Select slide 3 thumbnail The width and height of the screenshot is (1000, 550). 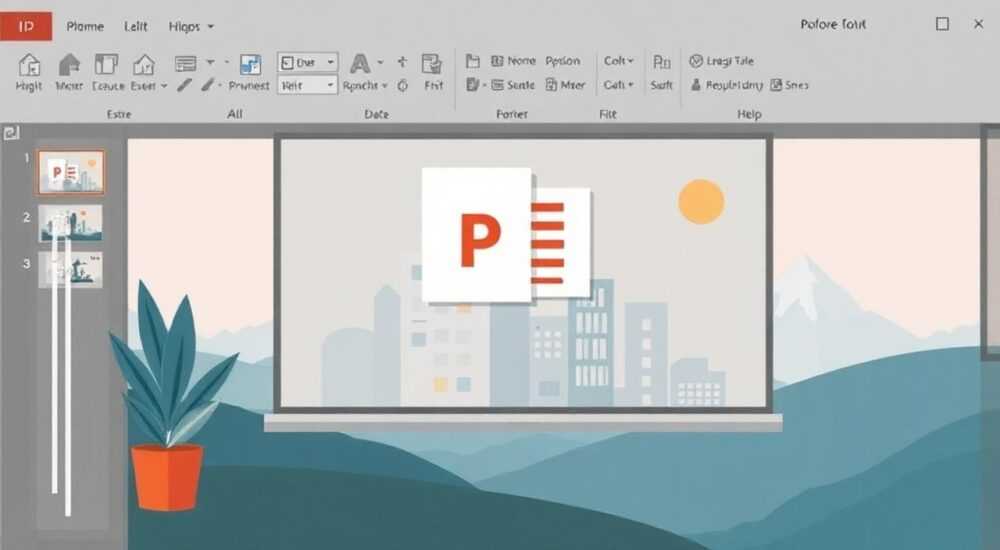(70, 270)
